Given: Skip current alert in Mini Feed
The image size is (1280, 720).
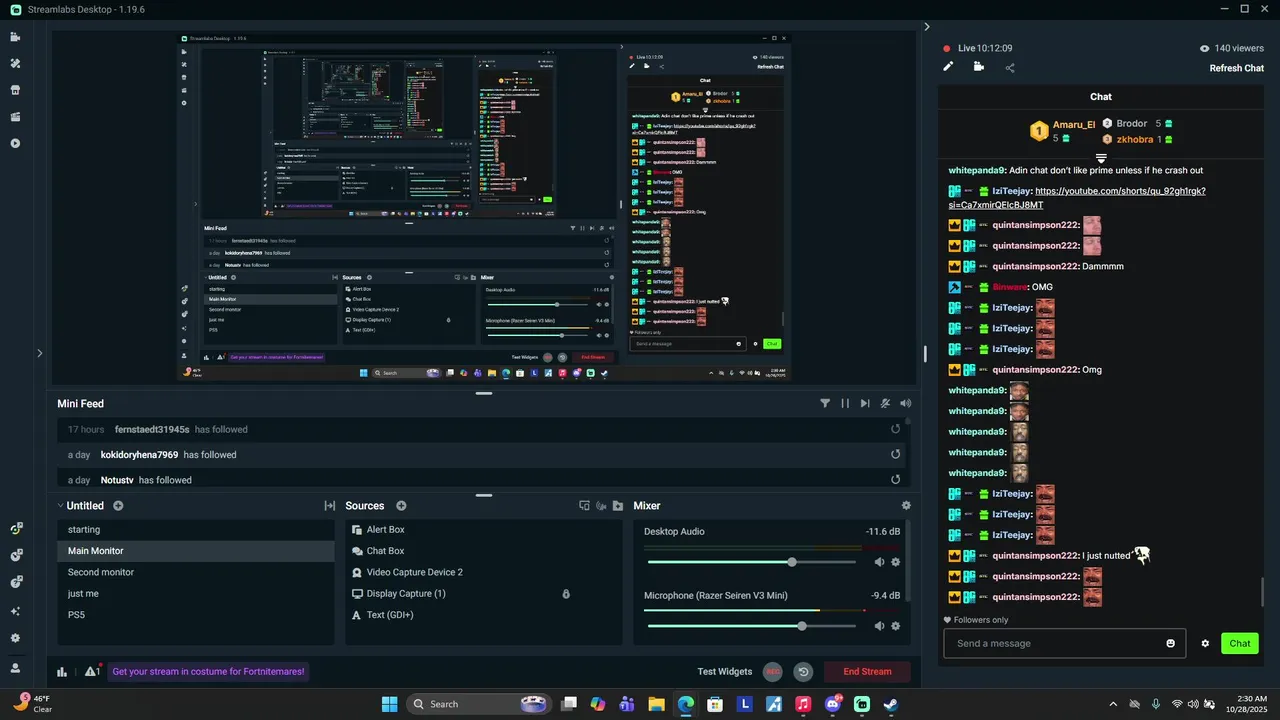Looking at the screenshot, I should [865, 403].
